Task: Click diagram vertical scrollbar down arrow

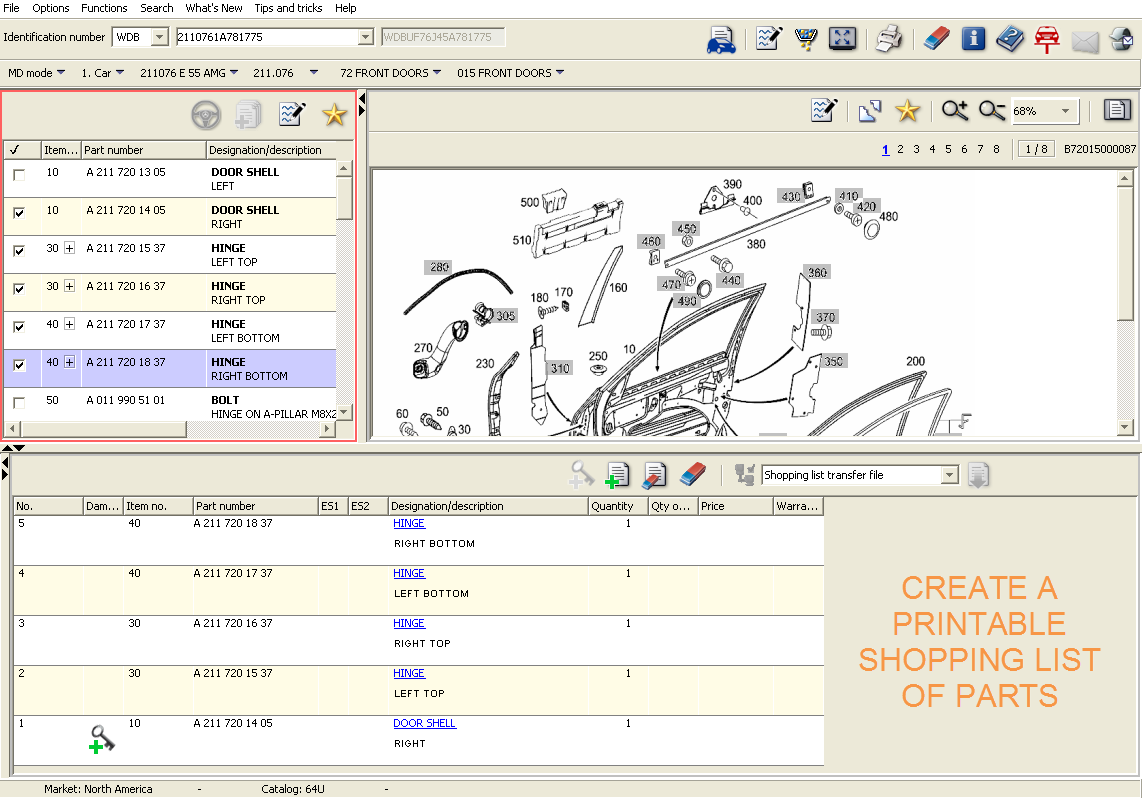Action: tap(1125, 427)
